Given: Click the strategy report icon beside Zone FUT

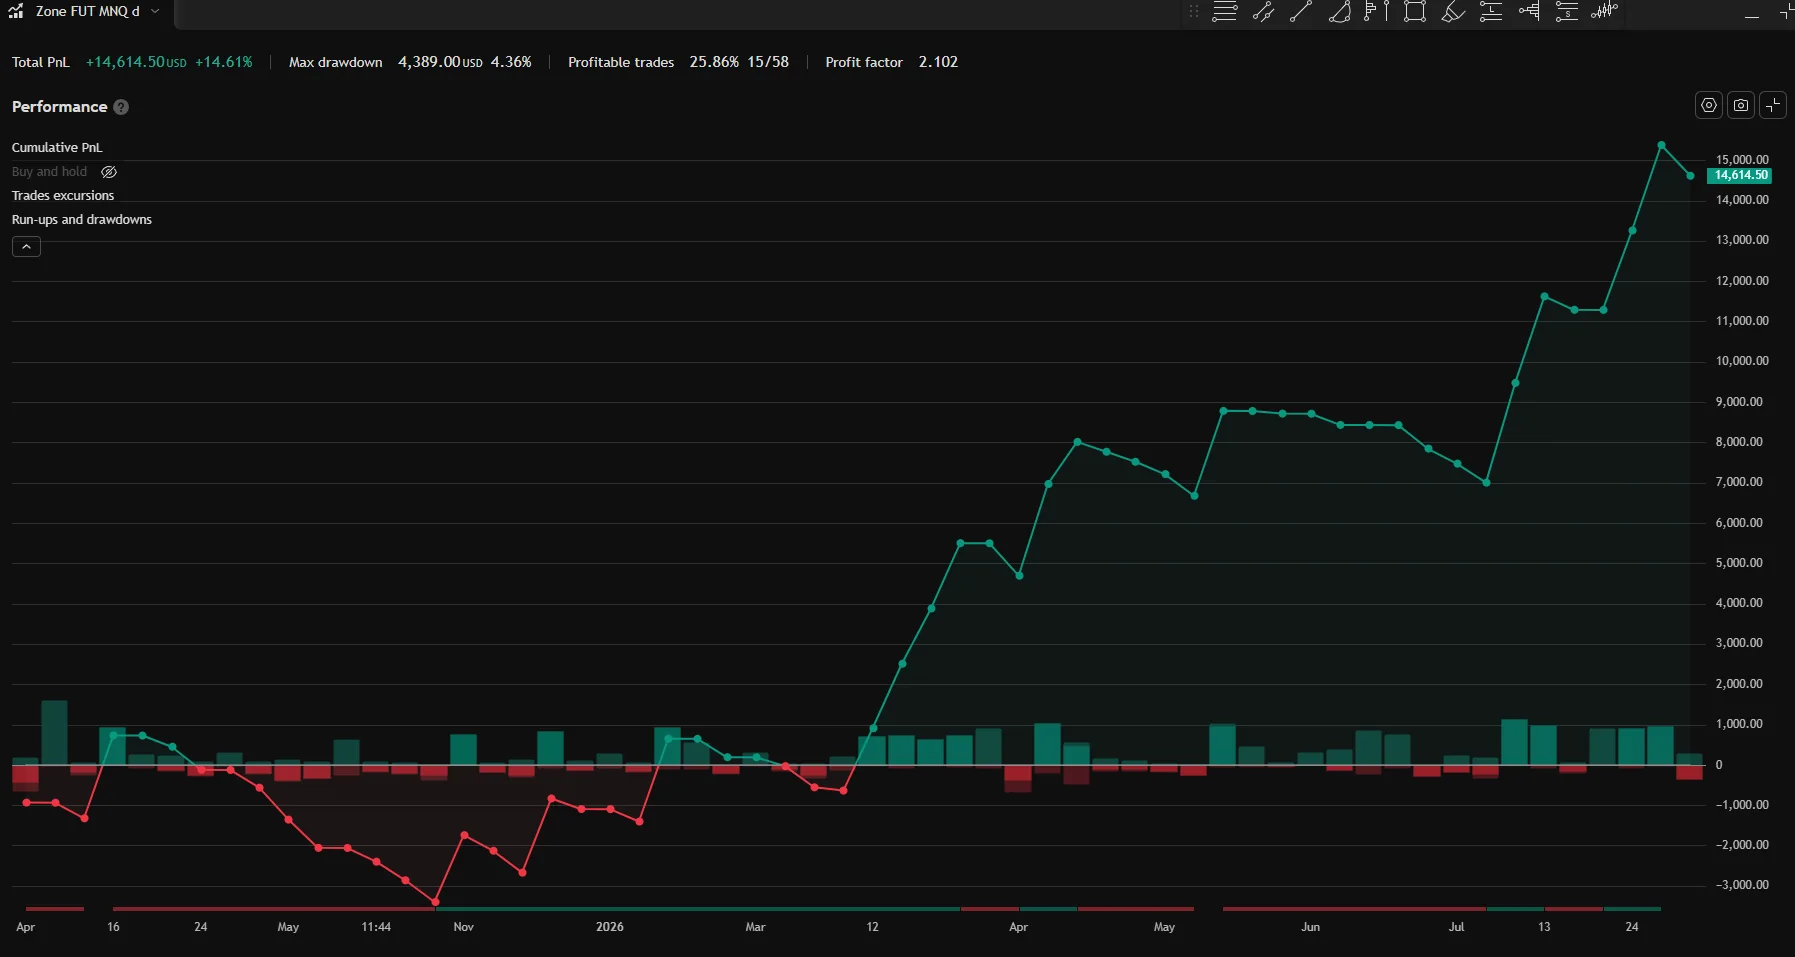Looking at the screenshot, I should pos(16,11).
